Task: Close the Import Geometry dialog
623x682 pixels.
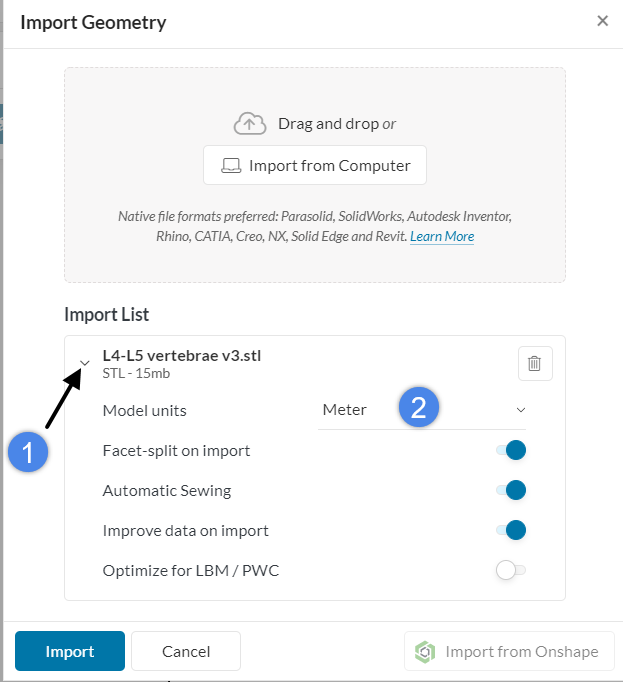Action: pos(602,21)
